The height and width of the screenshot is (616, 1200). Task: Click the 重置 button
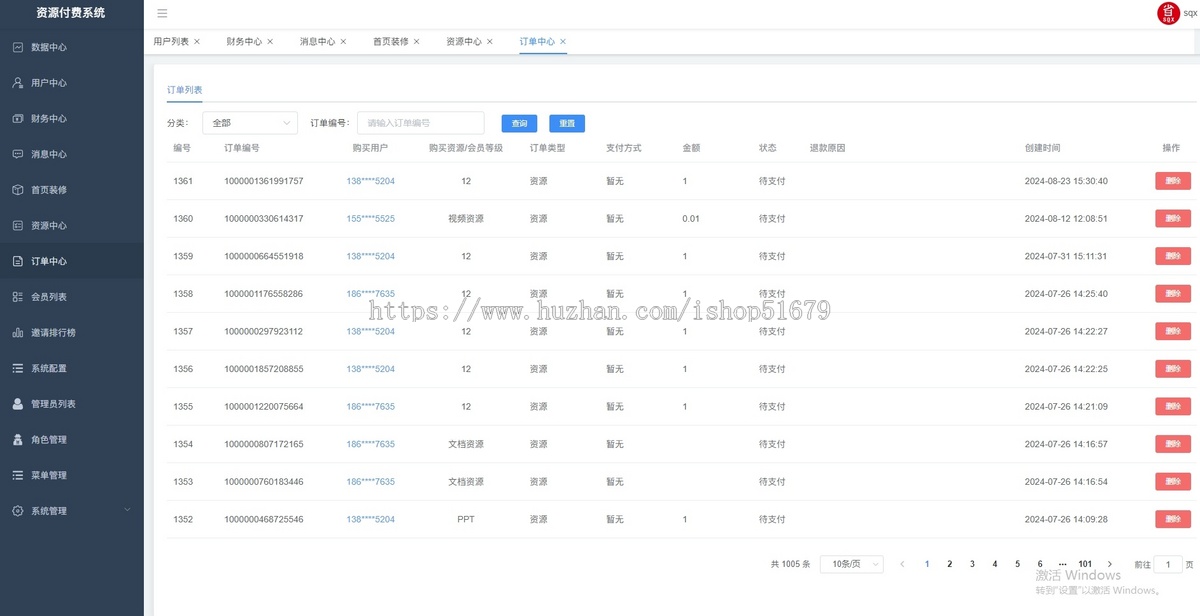pyautogui.click(x=567, y=124)
